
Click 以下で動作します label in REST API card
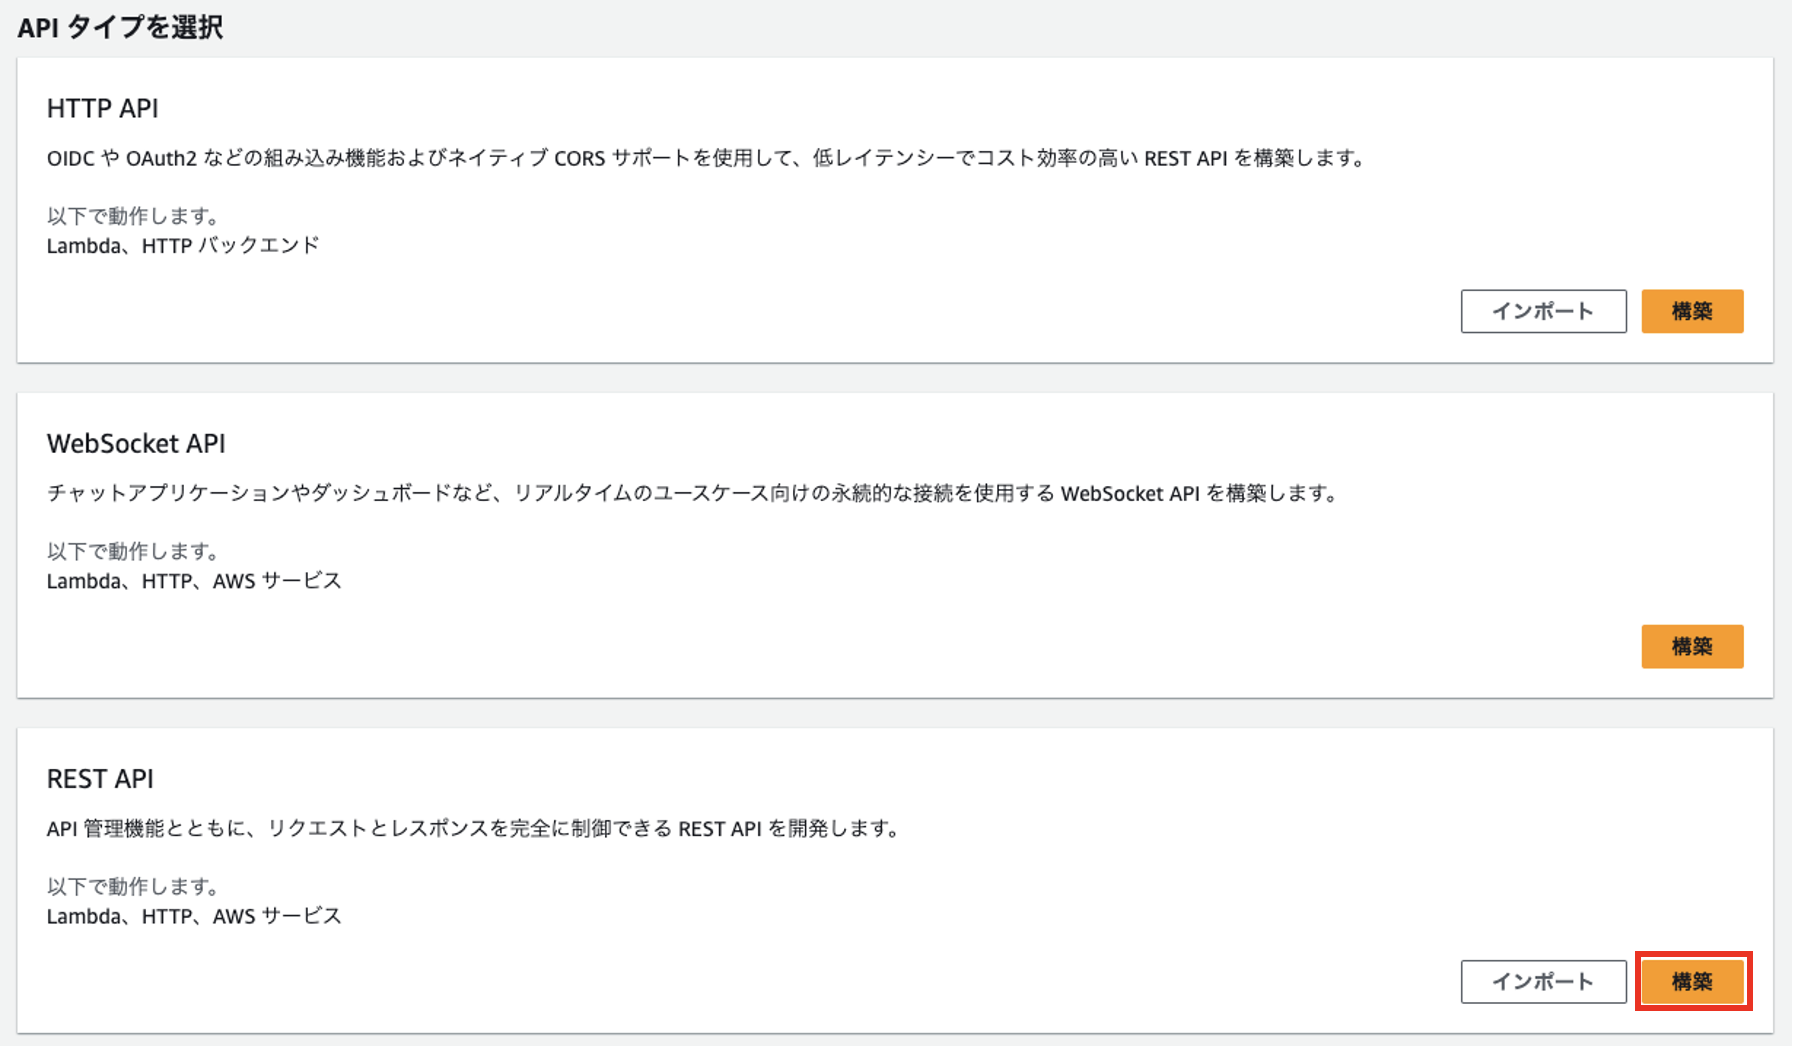click(132, 885)
